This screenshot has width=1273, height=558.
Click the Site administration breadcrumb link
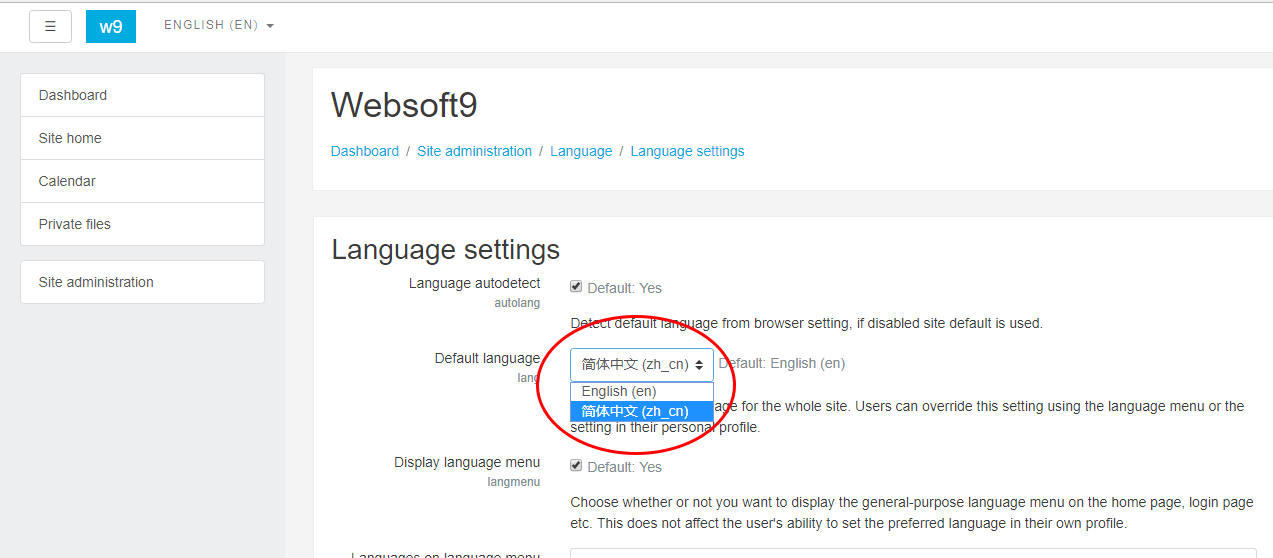[x=474, y=151]
